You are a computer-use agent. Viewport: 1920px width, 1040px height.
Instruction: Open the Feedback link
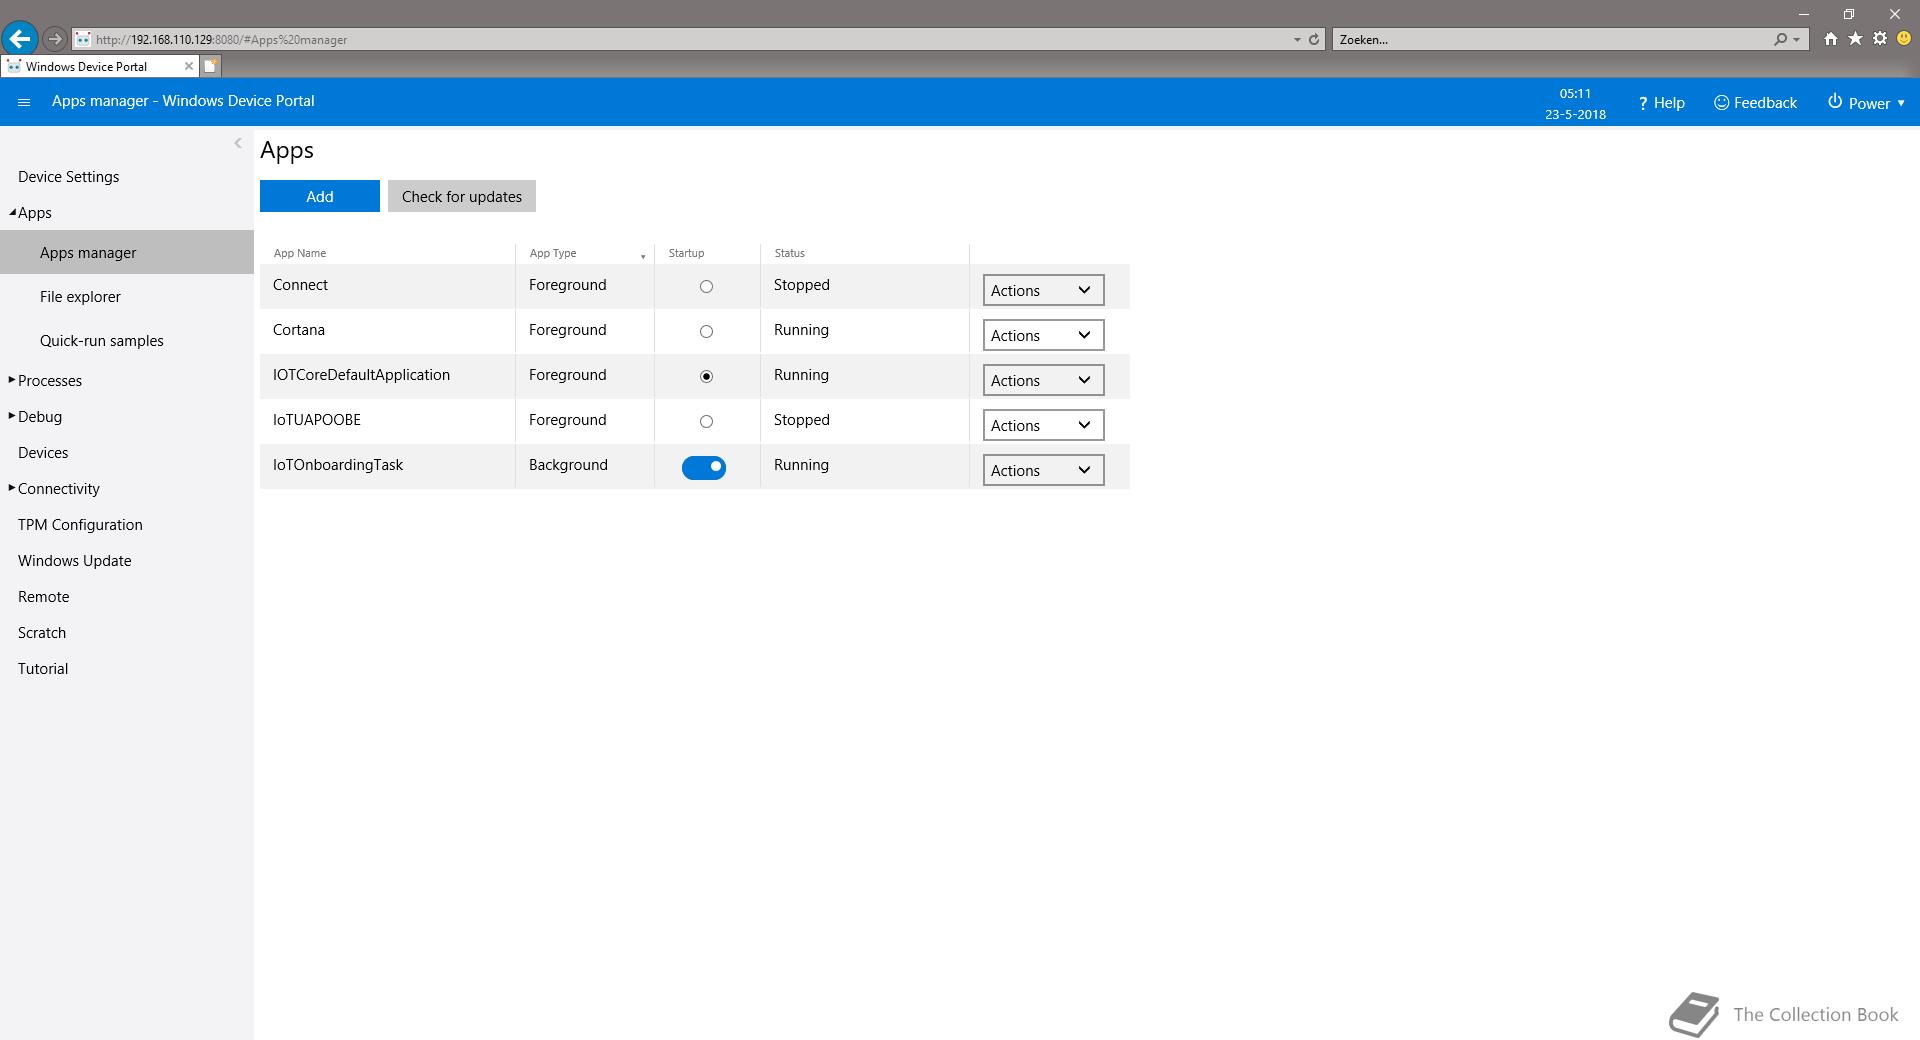pos(1755,103)
